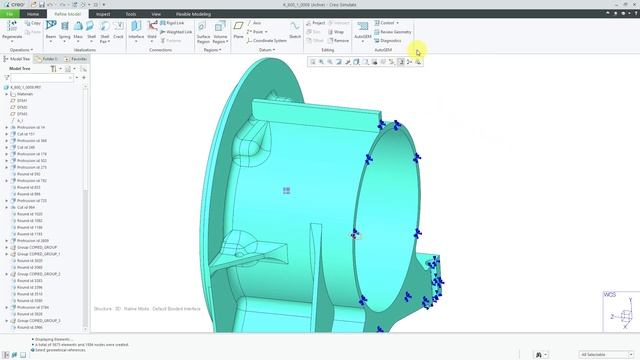The width and height of the screenshot is (640, 360).
Task: Select the Crack idealization tool
Action: point(118,26)
